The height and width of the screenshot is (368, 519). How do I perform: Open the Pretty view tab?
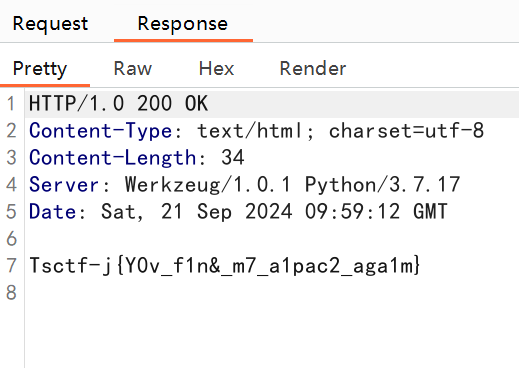40,69
